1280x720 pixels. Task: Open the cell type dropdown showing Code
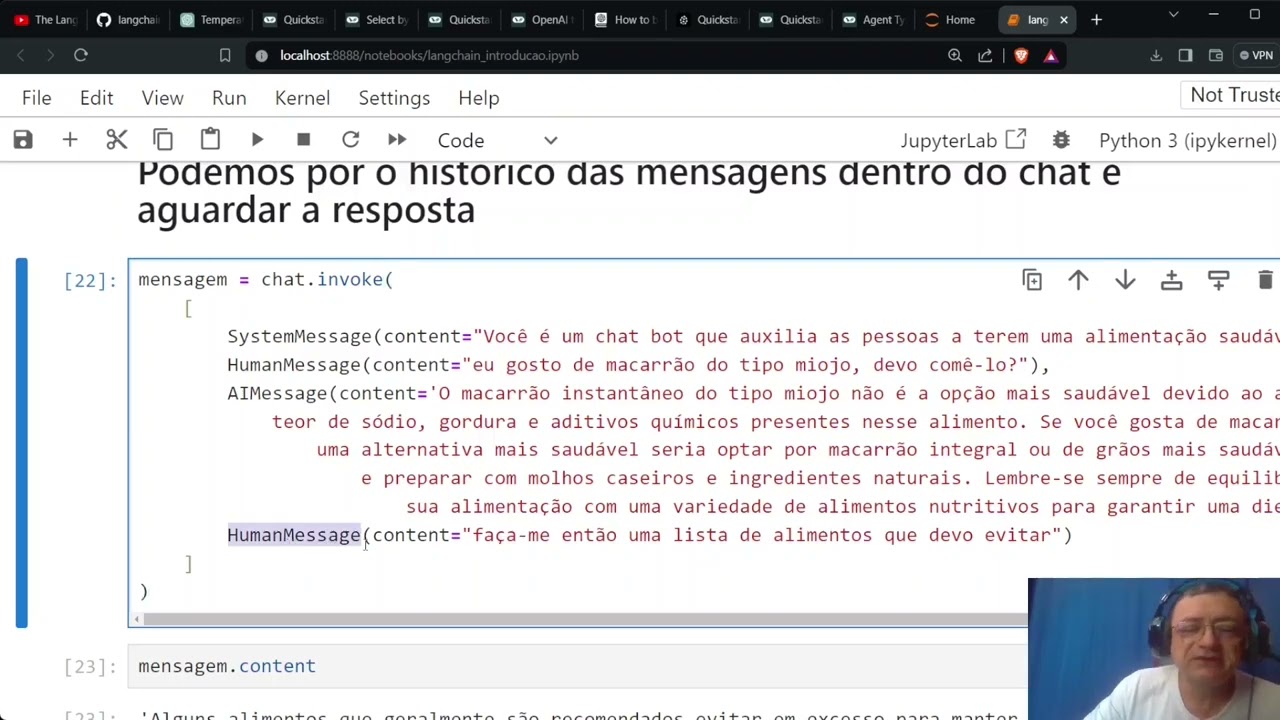point(497,140)
